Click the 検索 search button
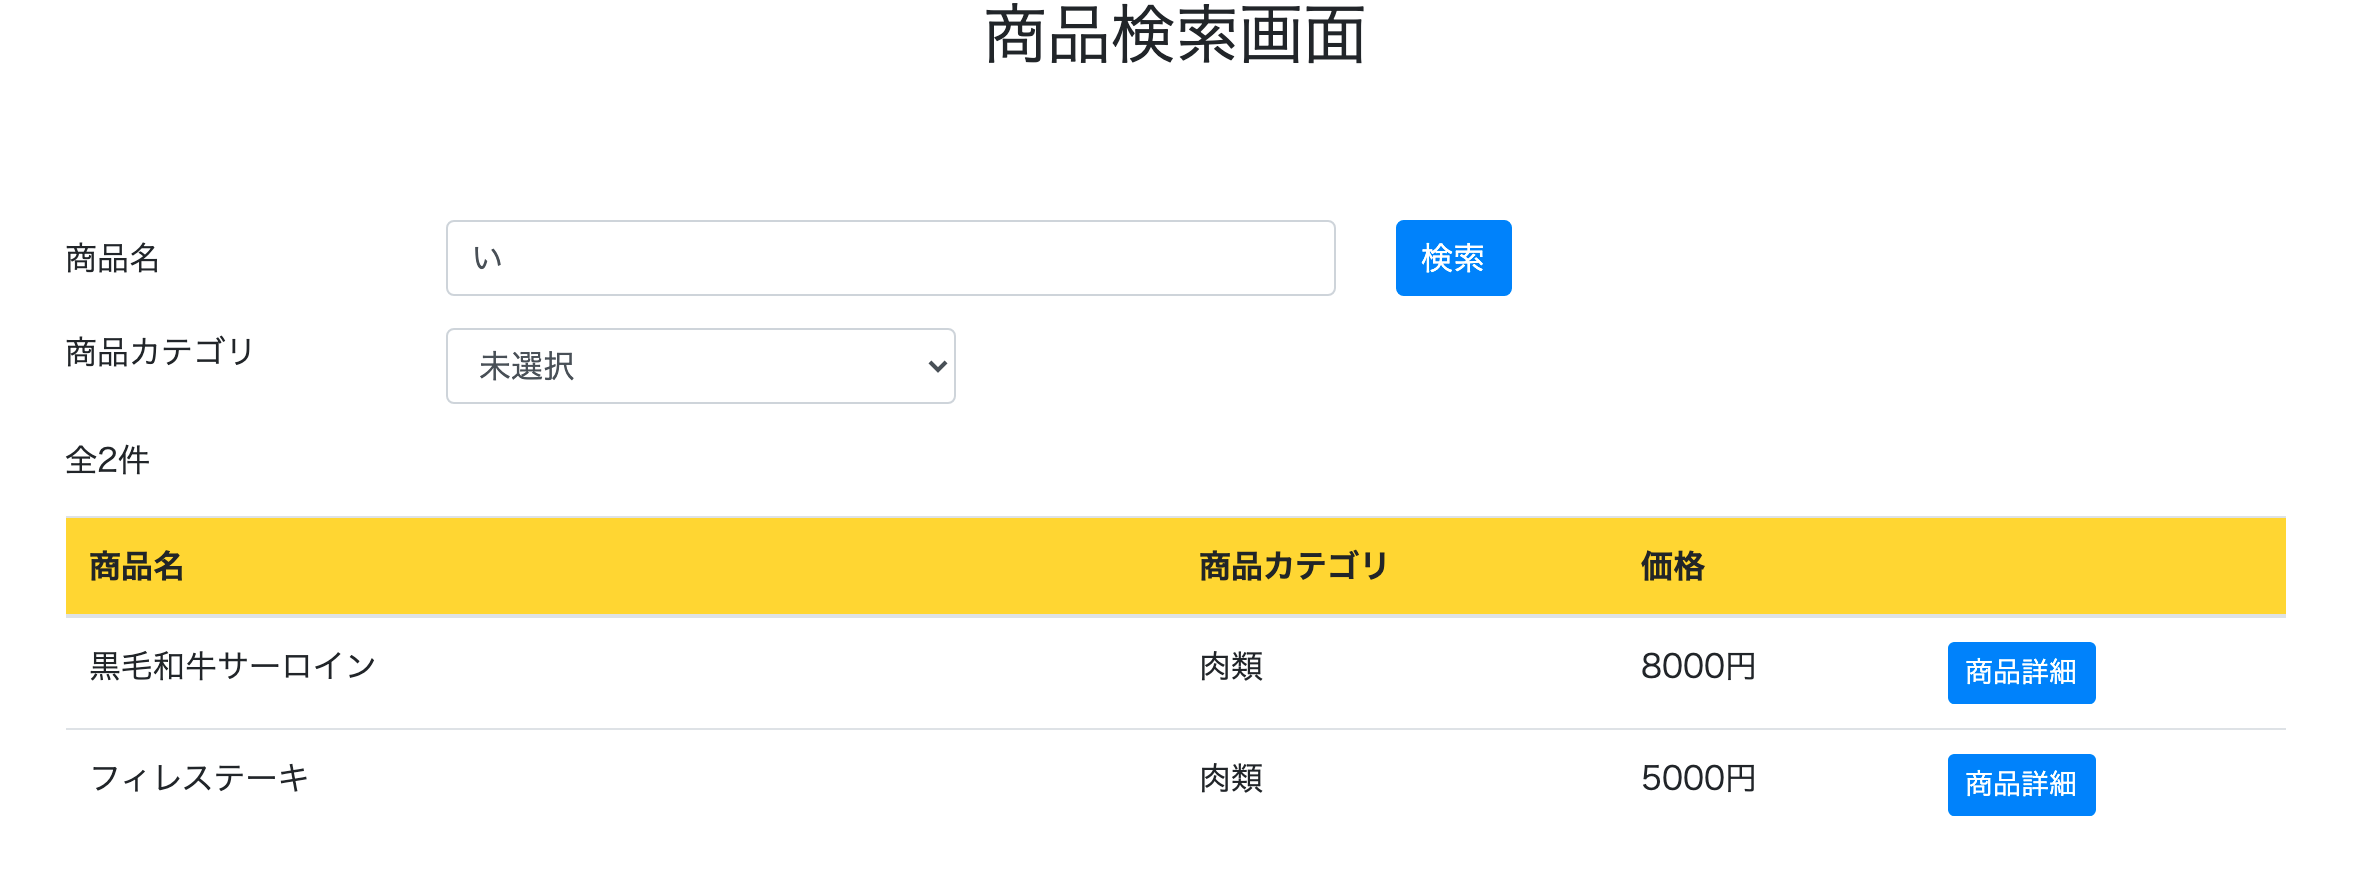The height and width of the screenshot is (880, 2372). point(1451,258)
